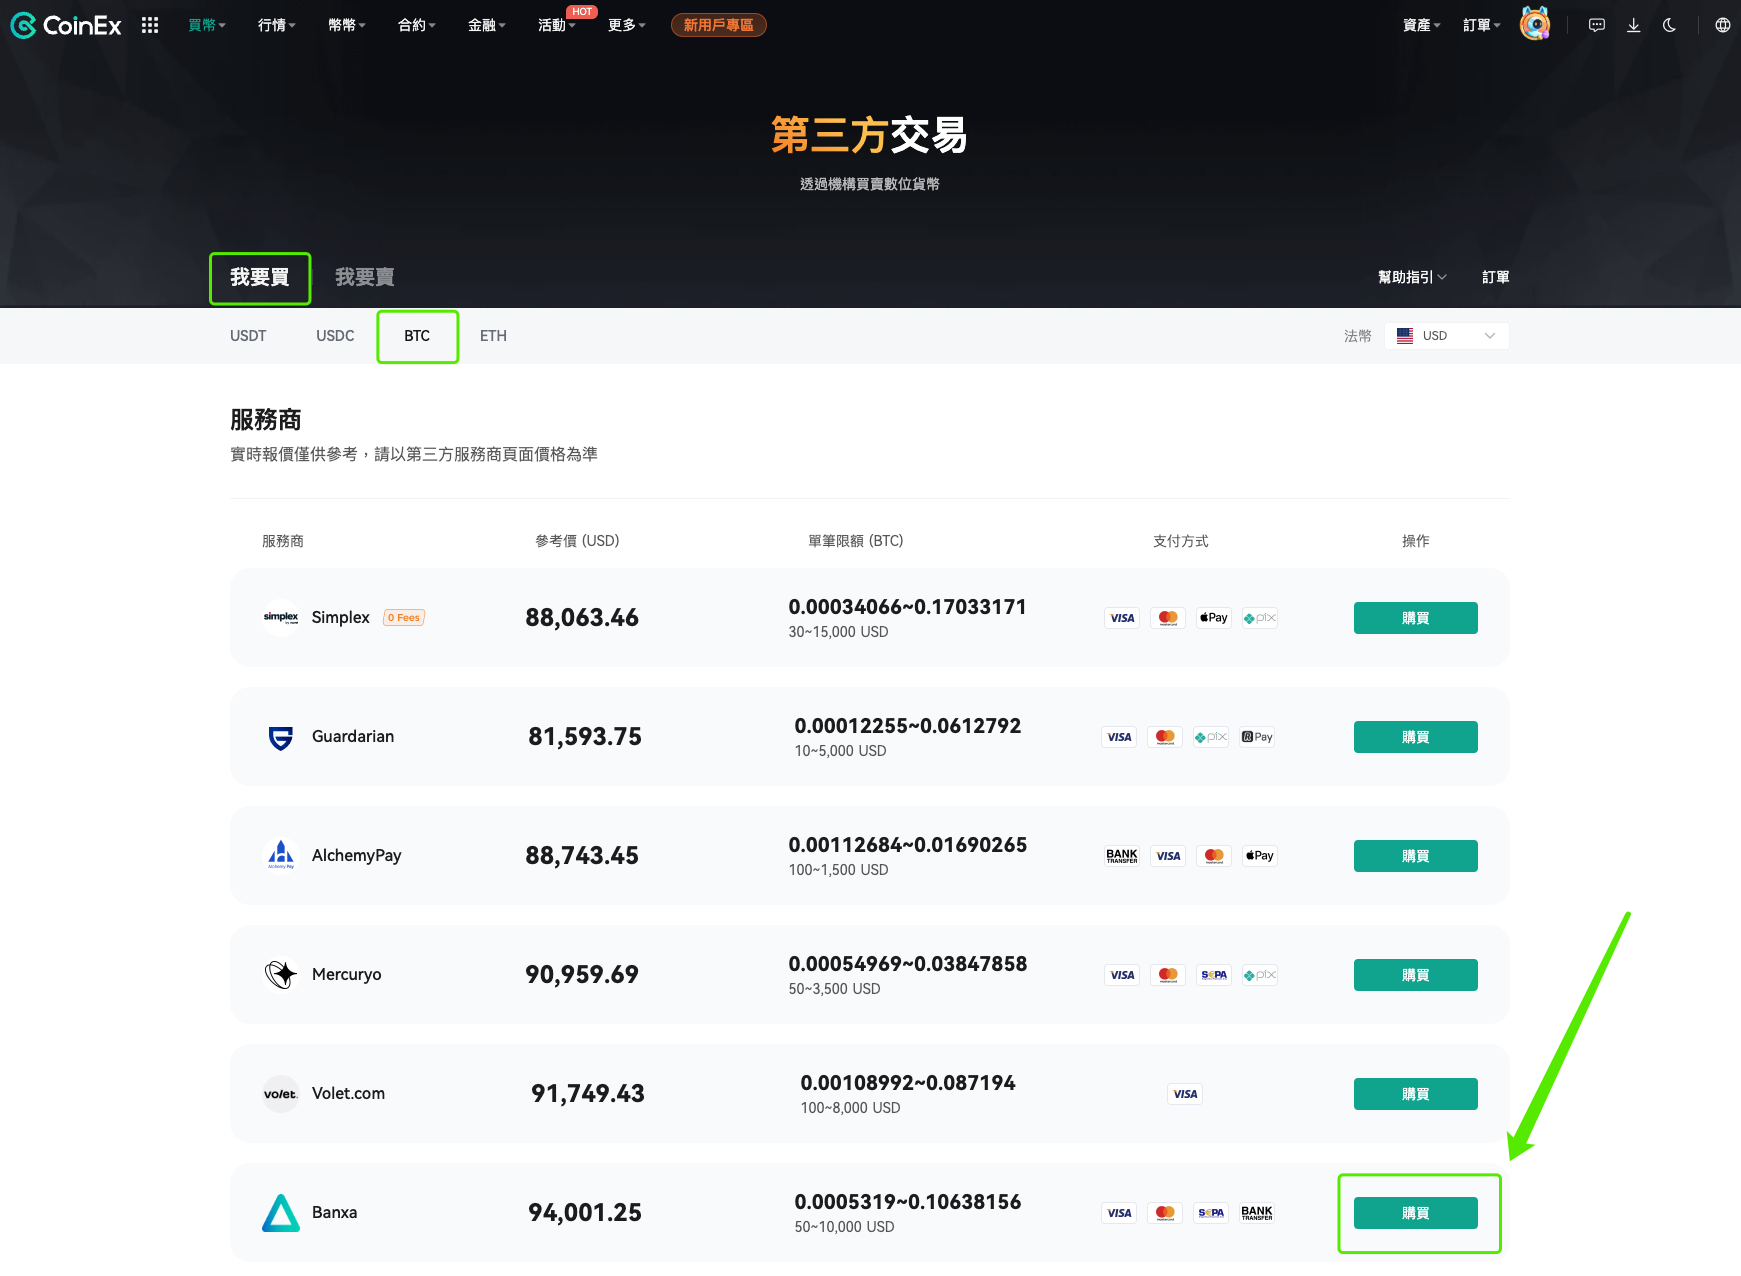Click the 0 Fees badge beside Simplex
1741x1276 pixels.
click(404, 618)
